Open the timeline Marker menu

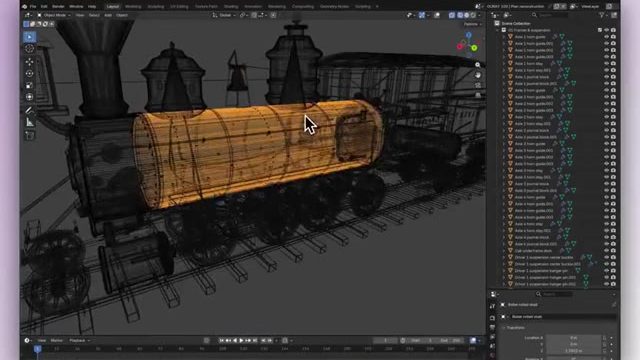click(x=57, y=340)
